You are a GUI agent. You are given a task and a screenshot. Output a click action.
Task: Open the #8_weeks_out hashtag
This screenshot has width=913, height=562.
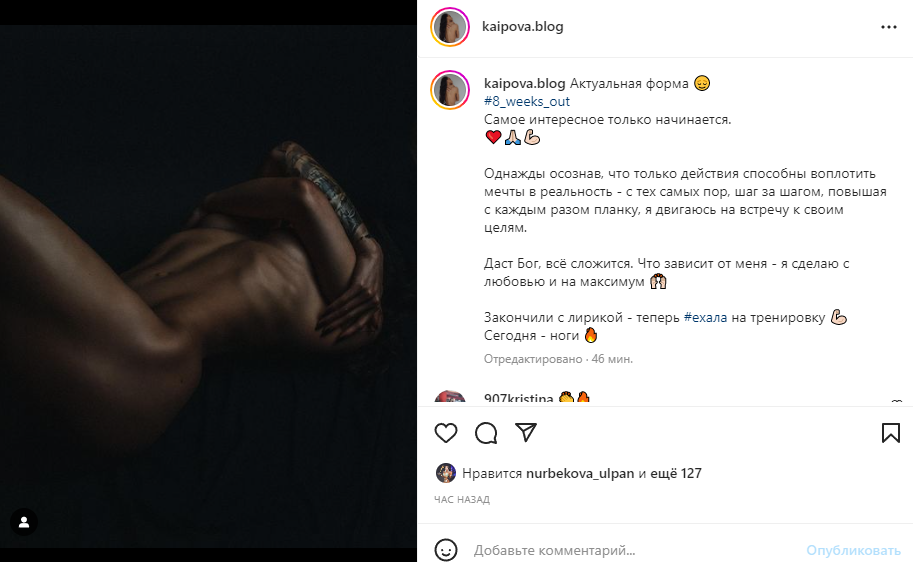click(x=527, y=101)
